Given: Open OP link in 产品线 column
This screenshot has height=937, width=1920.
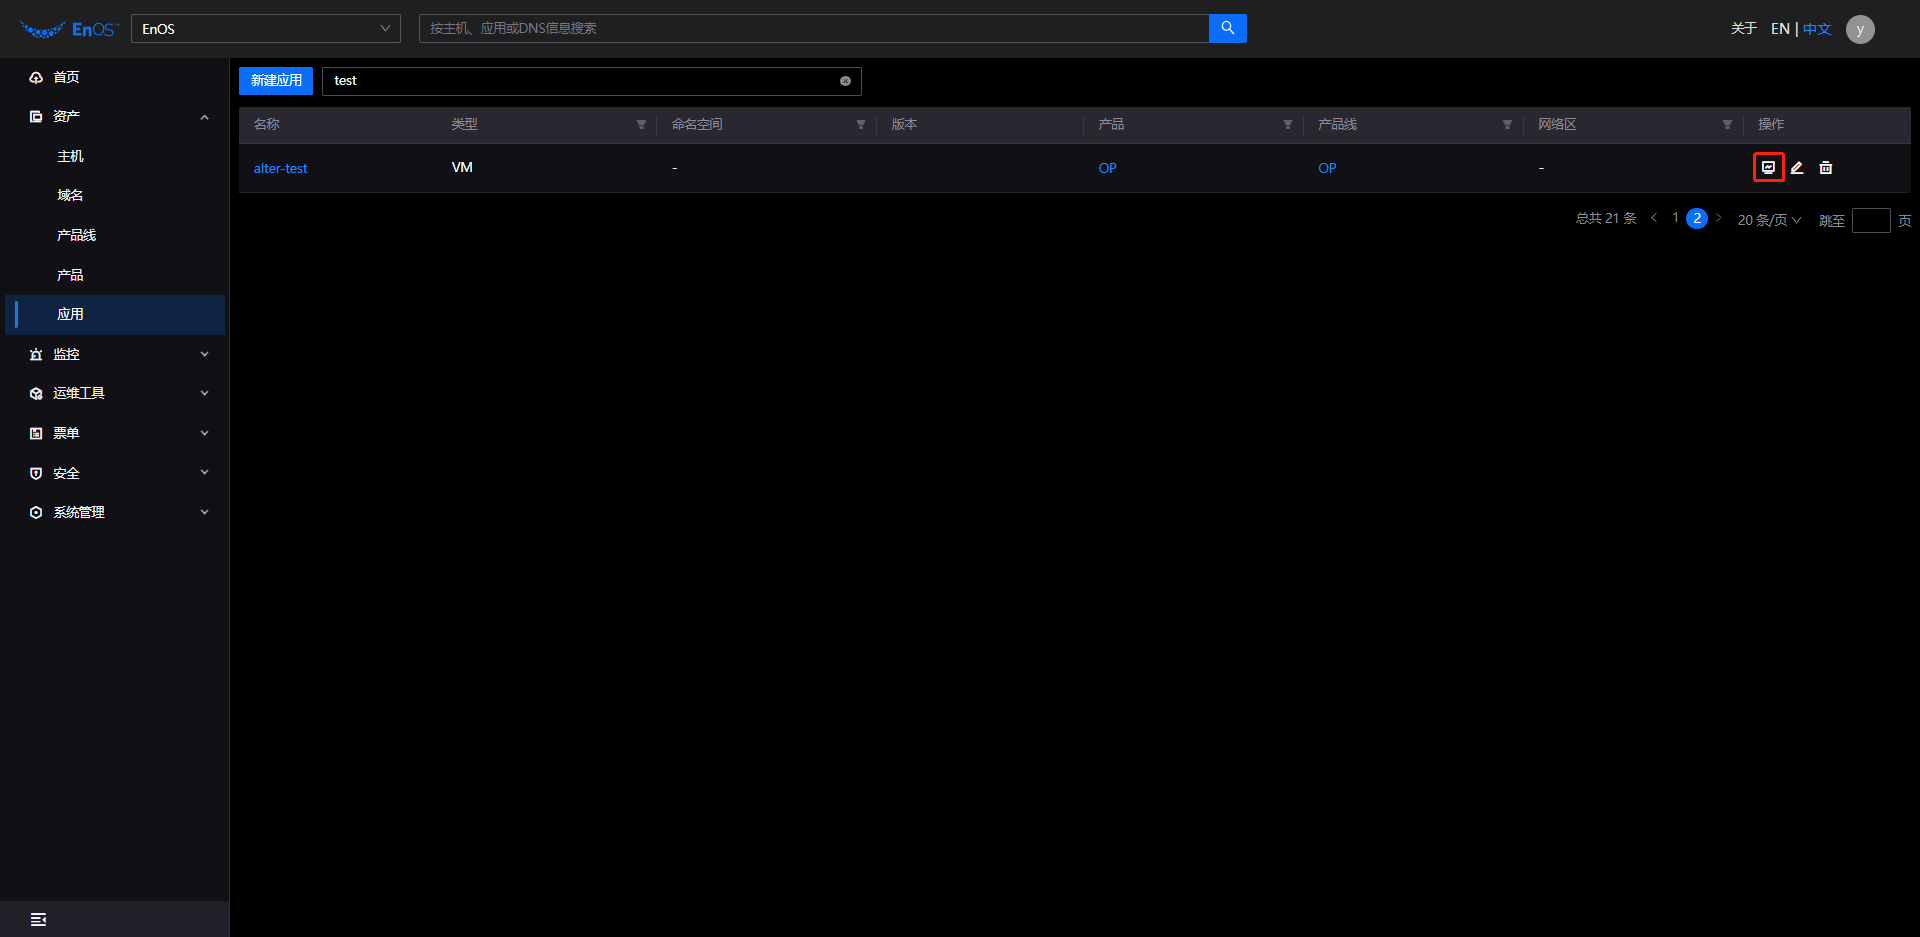Looking at the screenshot, I should [x=1327, y=168].
